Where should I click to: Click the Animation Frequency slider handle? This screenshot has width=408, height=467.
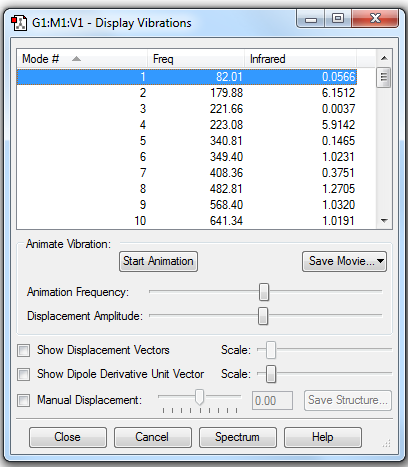[264, 292]
